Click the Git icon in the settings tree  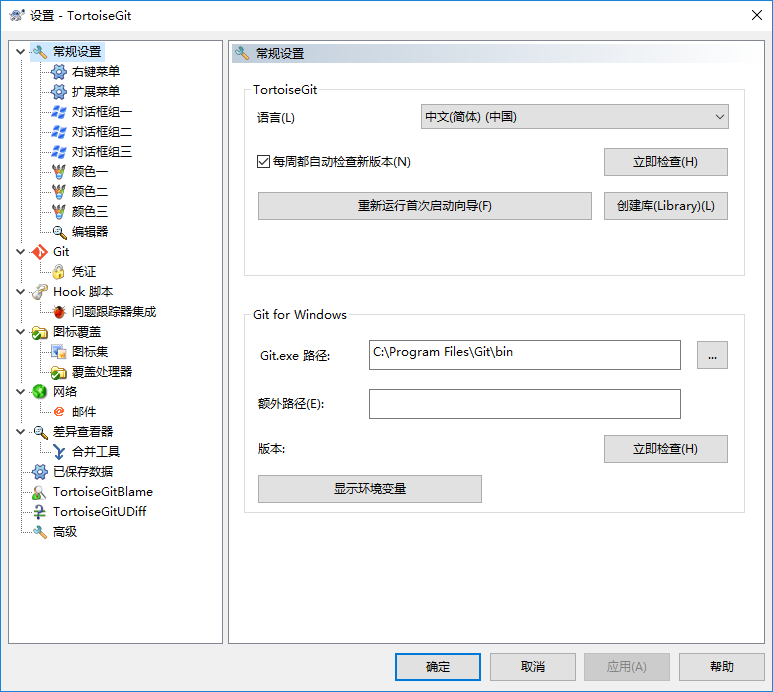[40, 252]
